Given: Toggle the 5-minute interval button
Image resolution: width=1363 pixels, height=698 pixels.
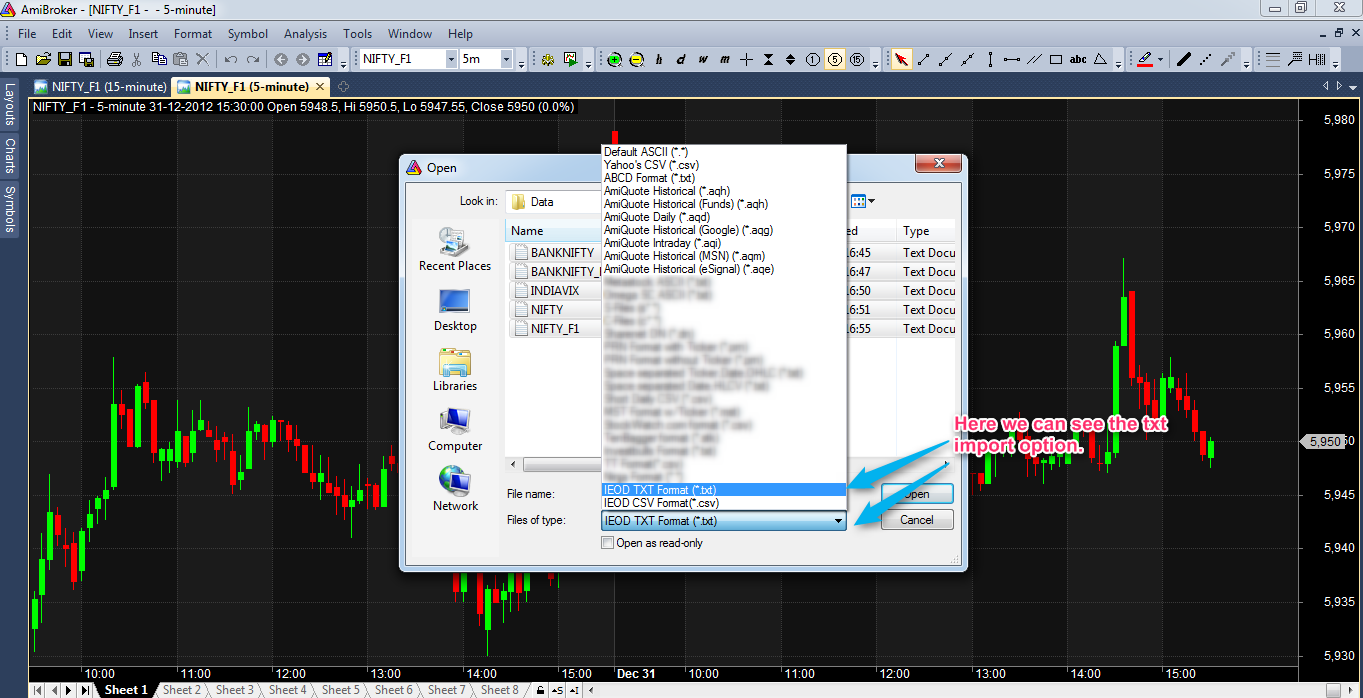Looking at the screenshot, I should 835,59.
